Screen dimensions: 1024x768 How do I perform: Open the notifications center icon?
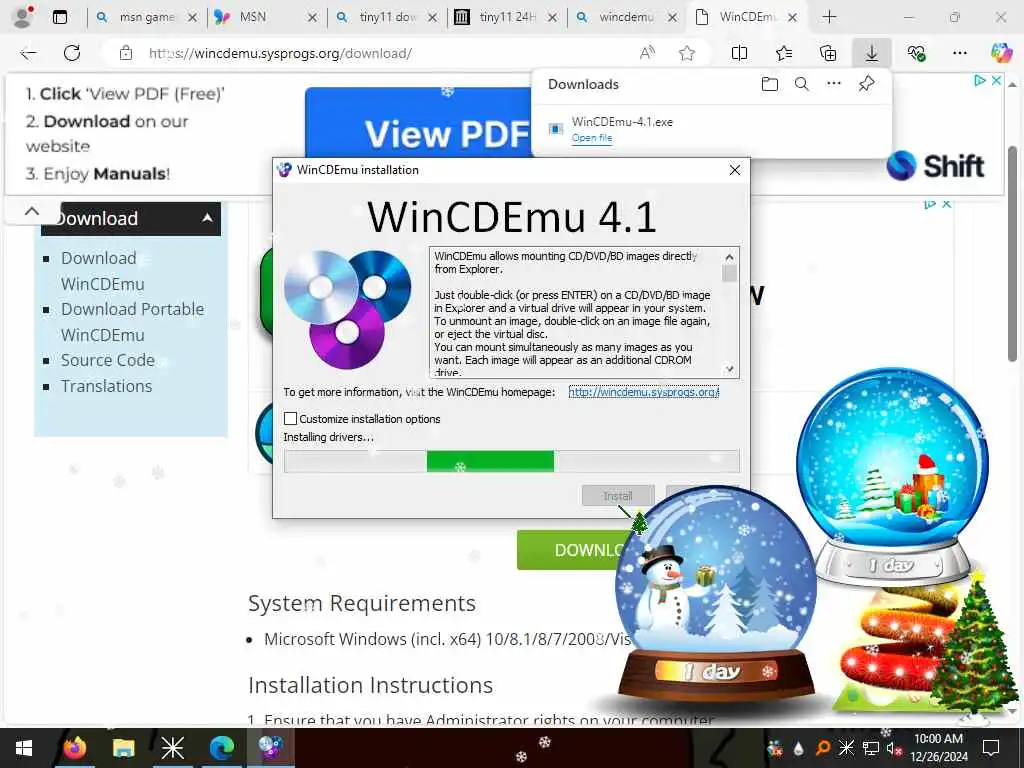pyautogui.click(x=991, y=748)
